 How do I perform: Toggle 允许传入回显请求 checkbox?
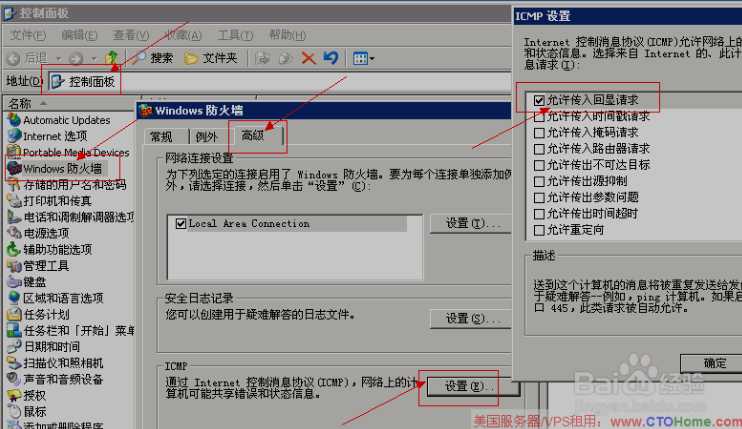539,100
